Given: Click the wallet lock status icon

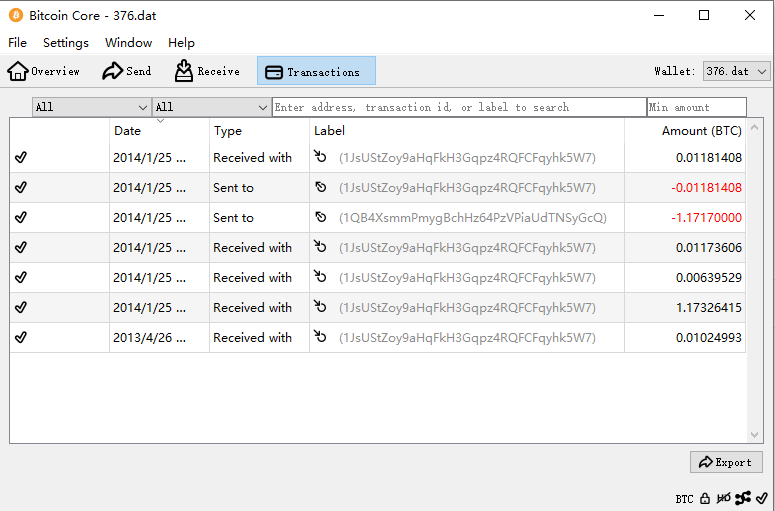Looking at the screenshot, I should tap(705, 498).
